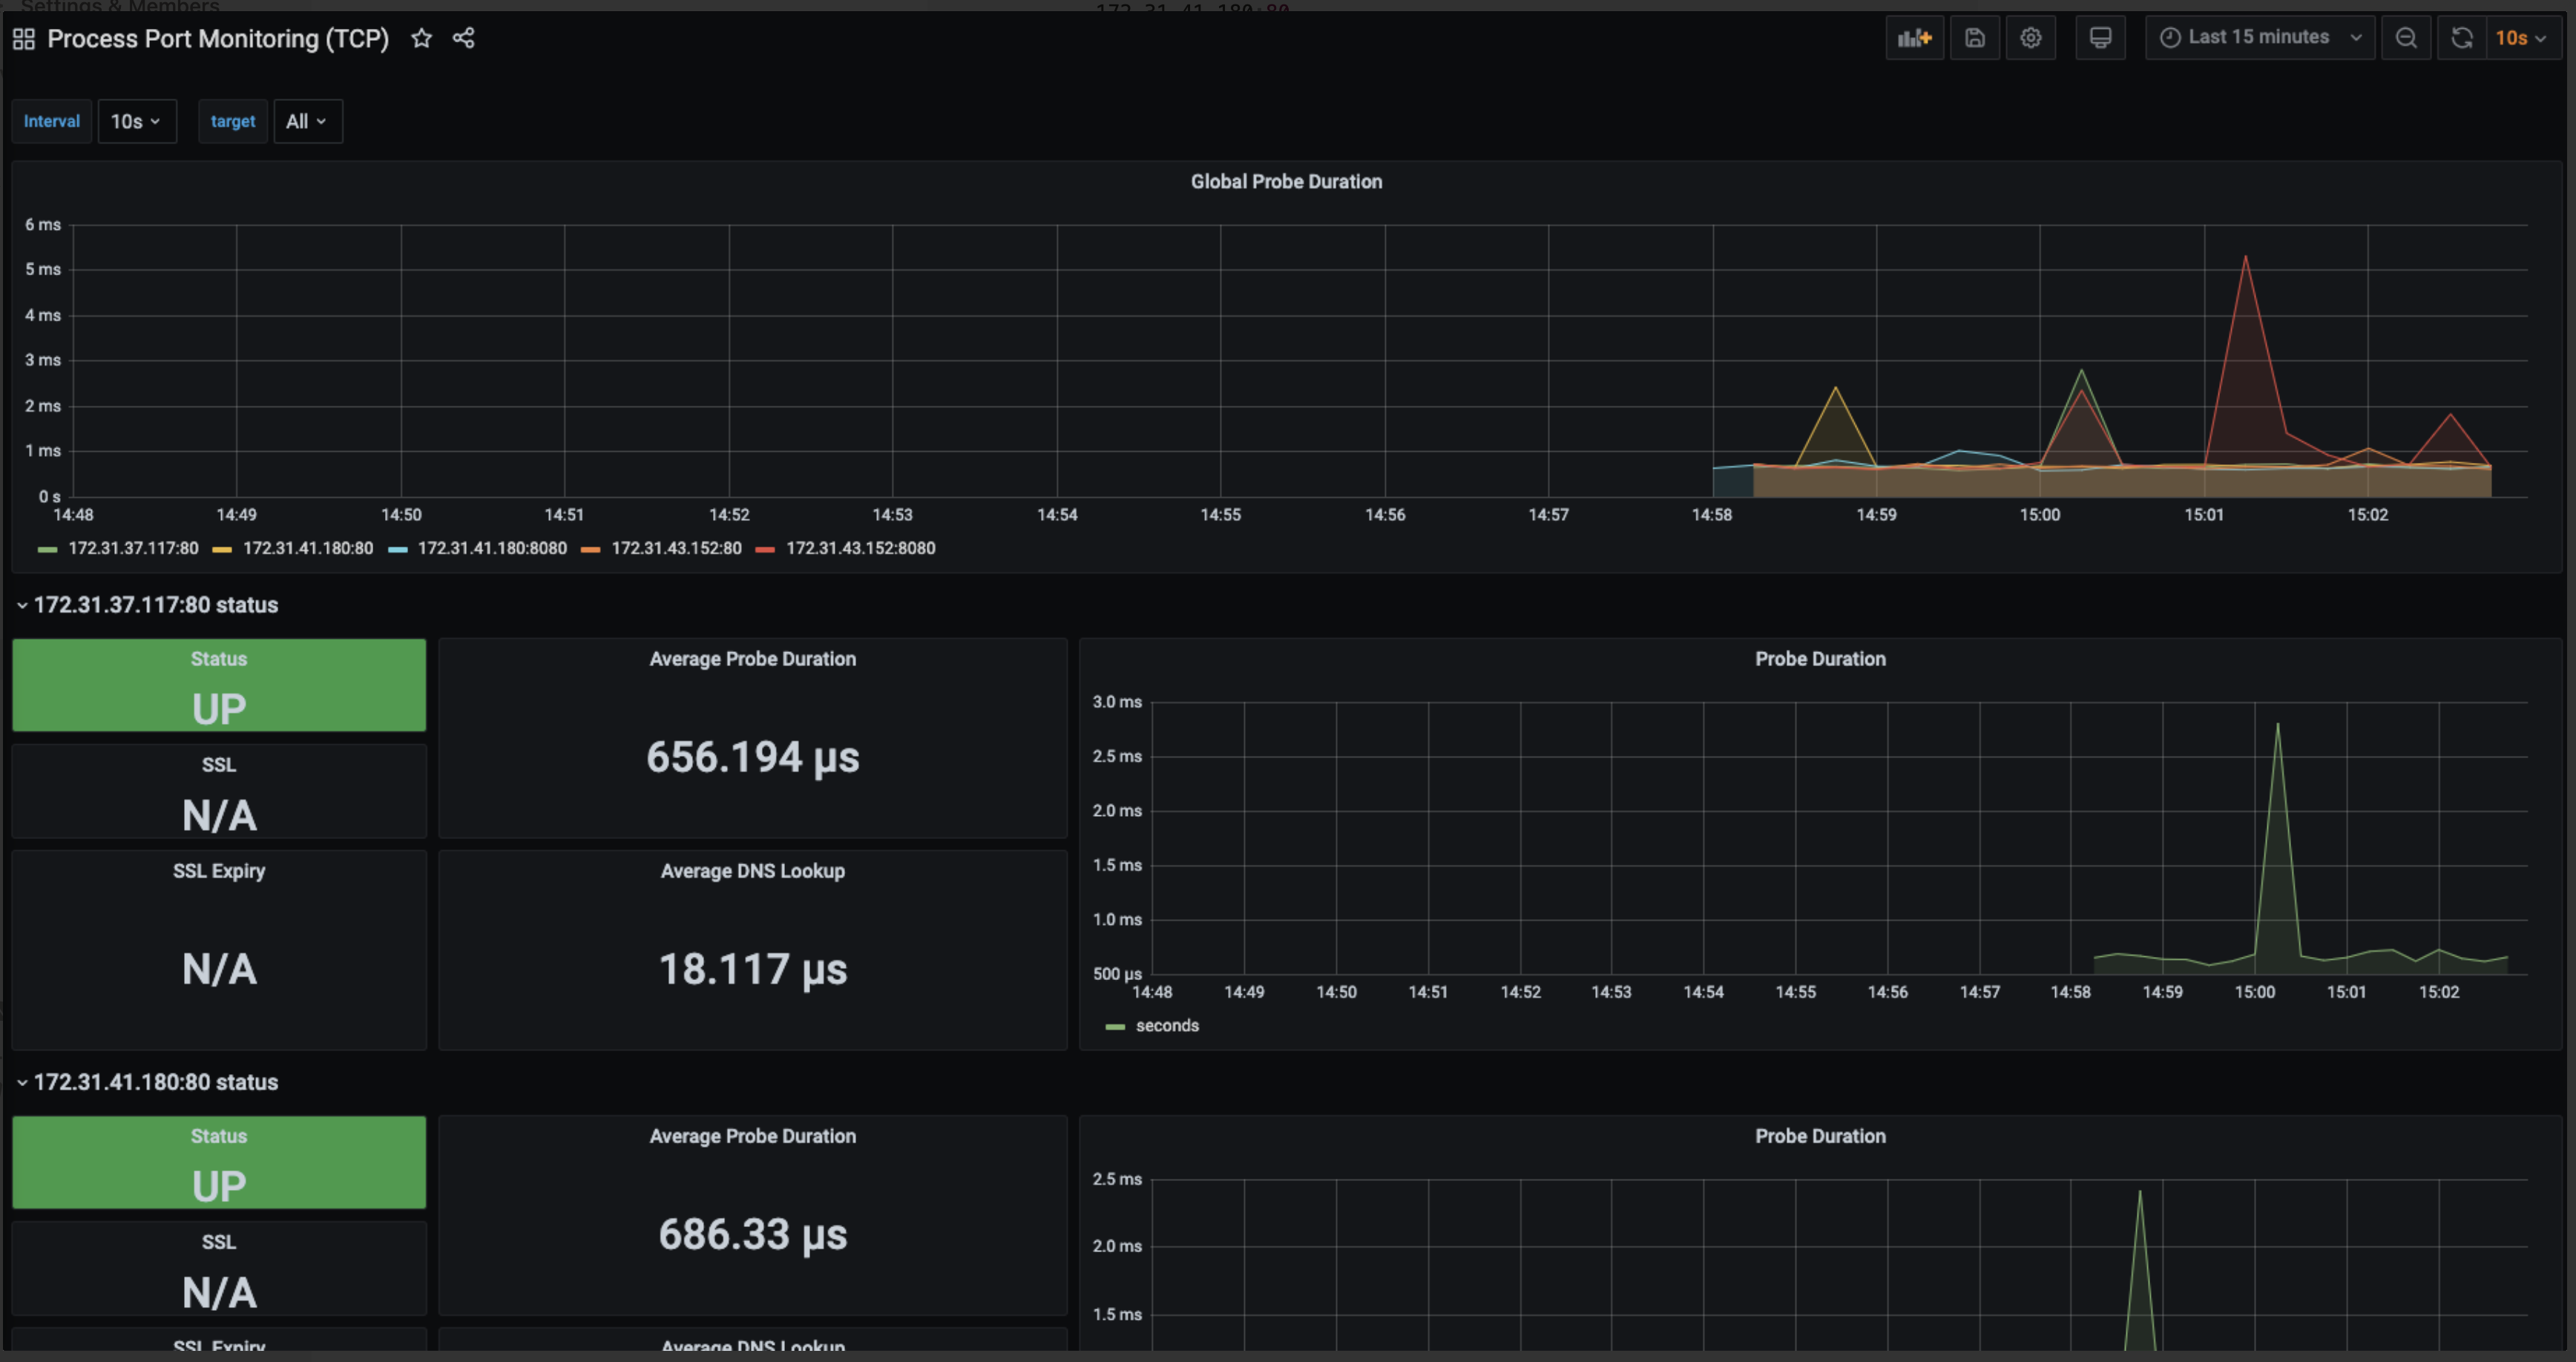Viewport: 2576px width, 1362px height.
Task: Toggle 172.31.41.180:8080 series in legend
Action: tap(491, 548)
